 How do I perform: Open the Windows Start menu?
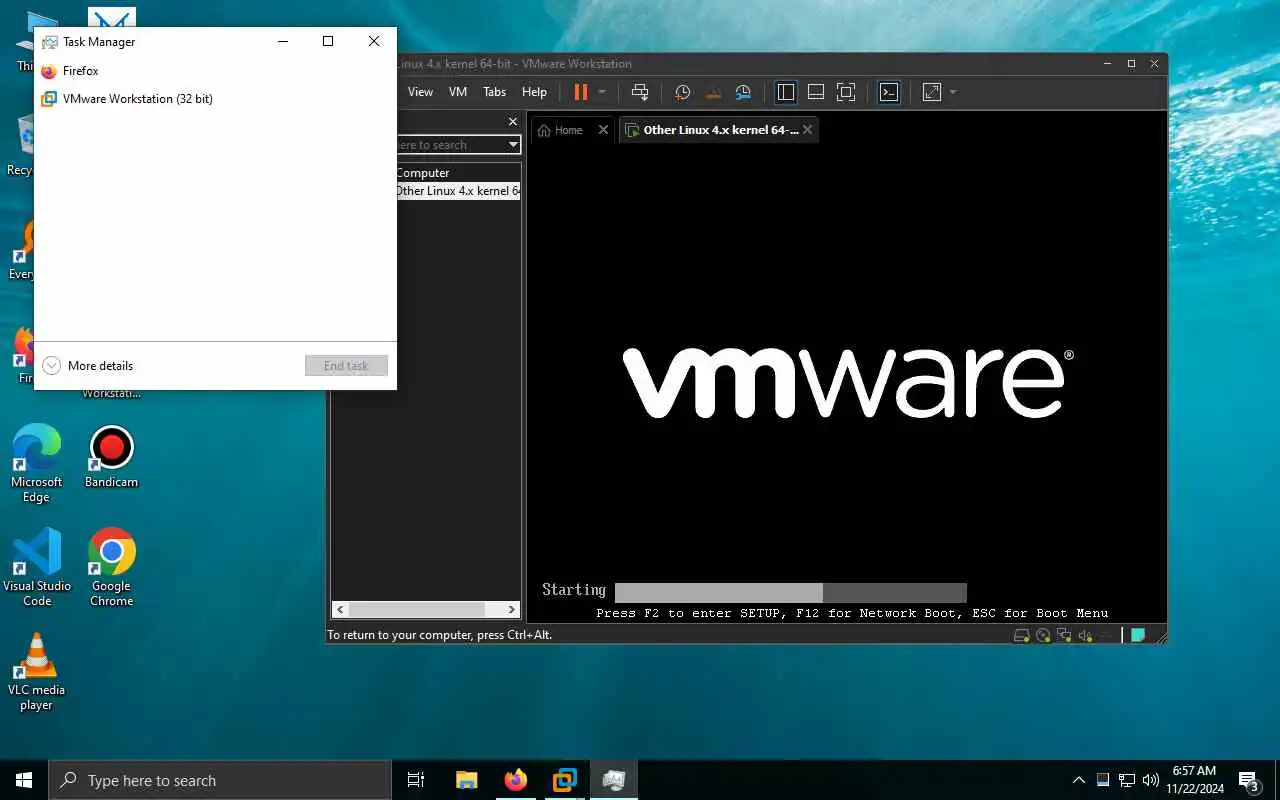pyautogui.click(x=24, y=780)
